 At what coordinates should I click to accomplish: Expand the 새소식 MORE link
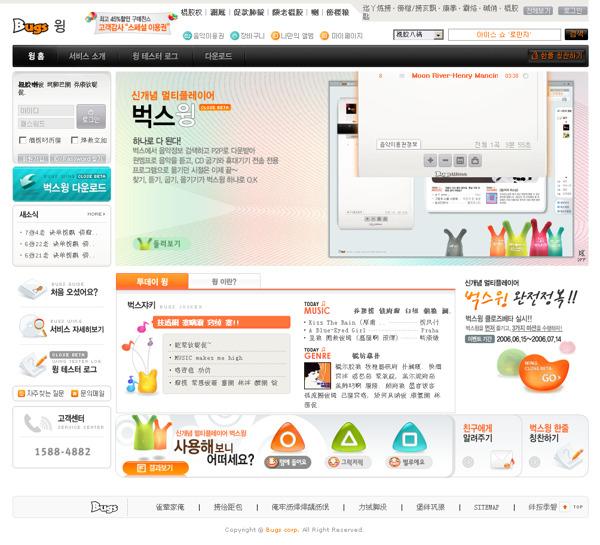[96, 214]
